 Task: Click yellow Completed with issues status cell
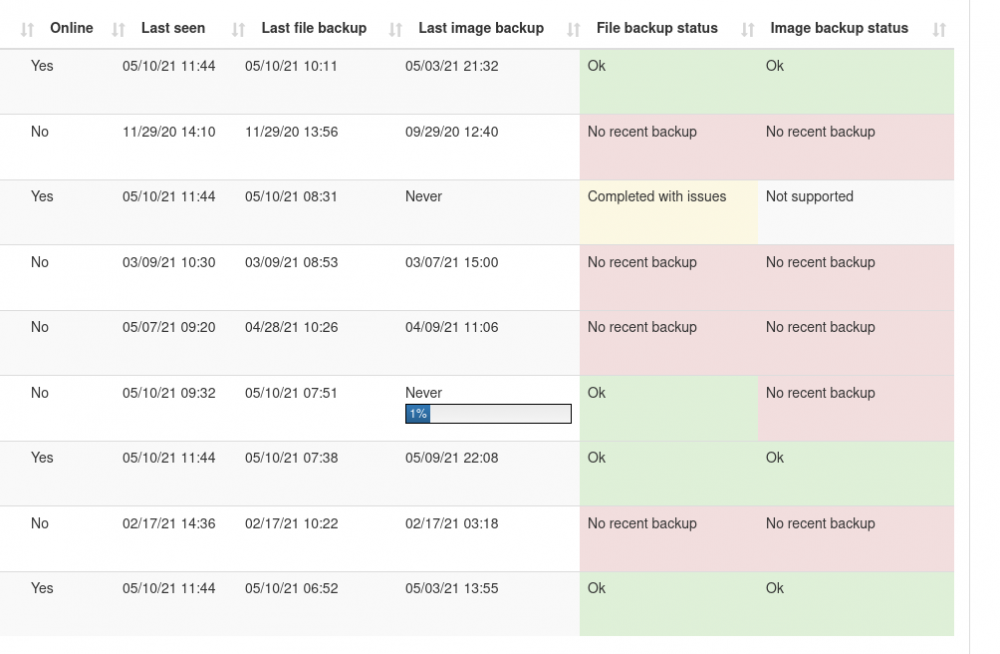(669, 212)
